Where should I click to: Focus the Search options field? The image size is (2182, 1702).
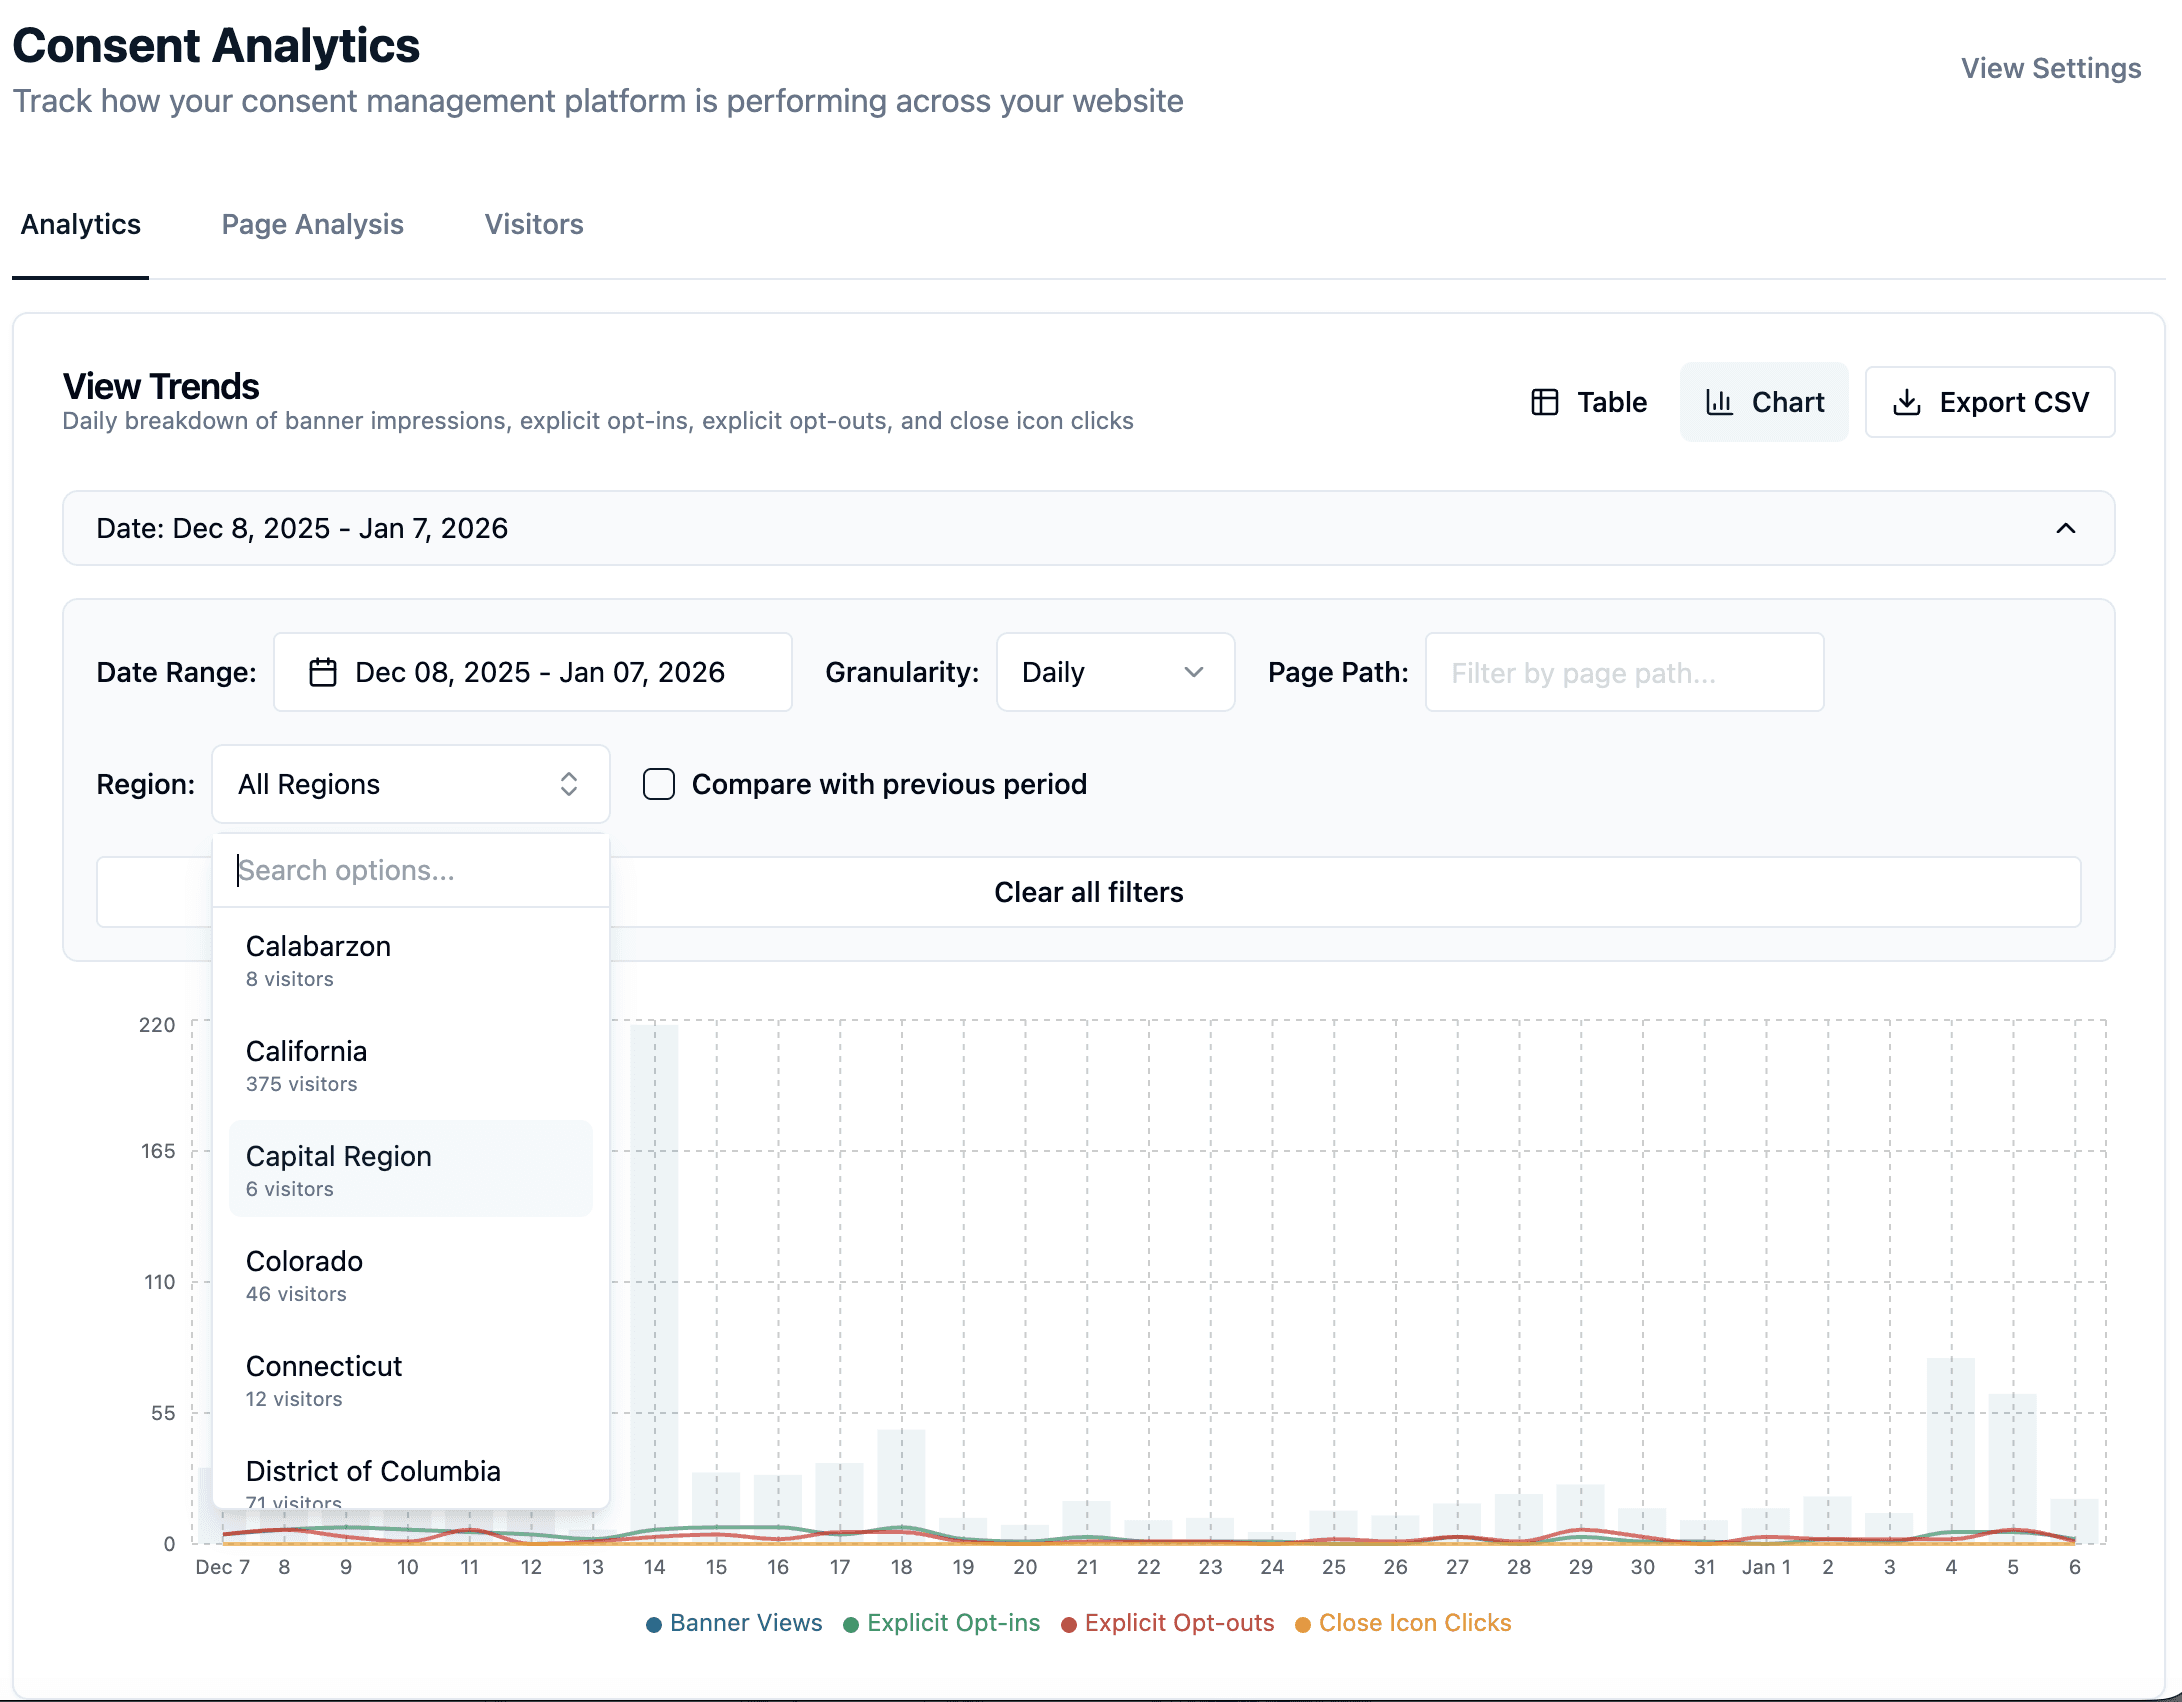coord(410,870)
